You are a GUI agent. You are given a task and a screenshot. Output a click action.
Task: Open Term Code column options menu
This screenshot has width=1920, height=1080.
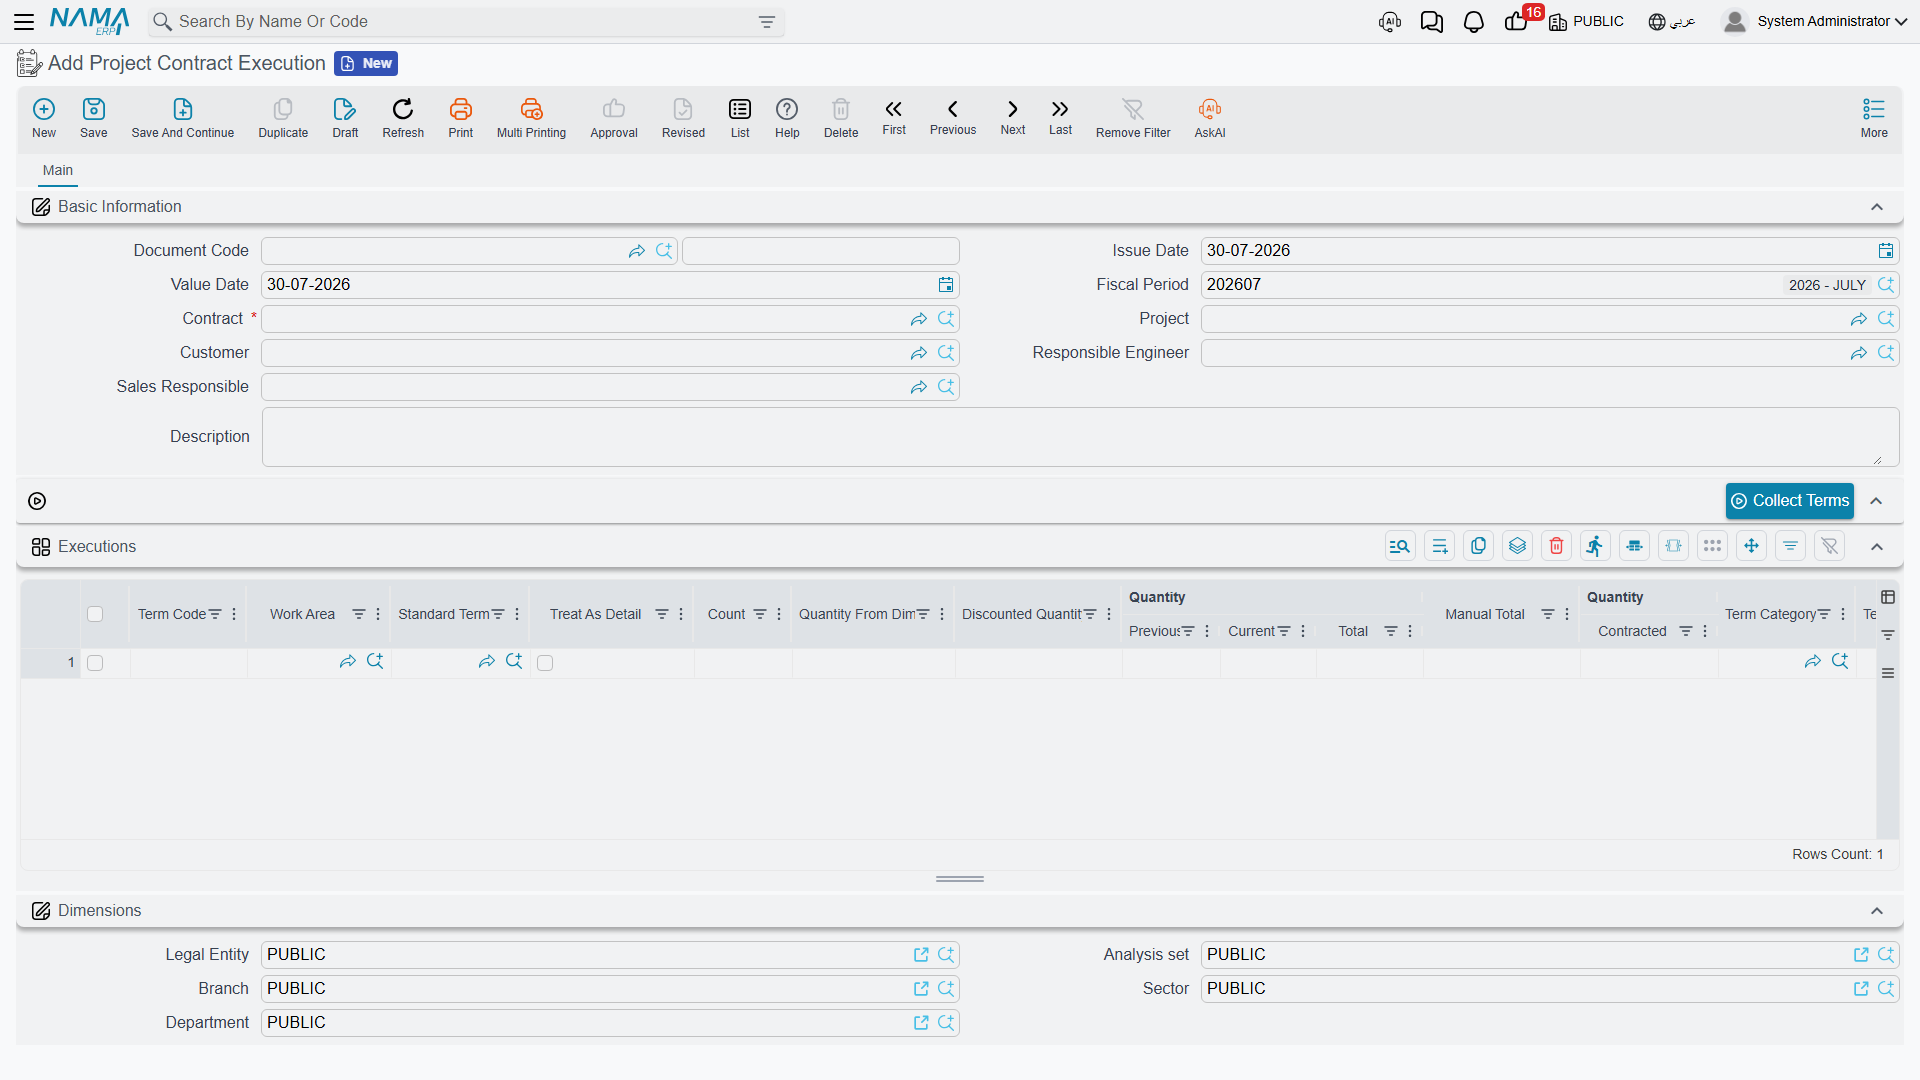pyautogui.click(x=234, y=614)
